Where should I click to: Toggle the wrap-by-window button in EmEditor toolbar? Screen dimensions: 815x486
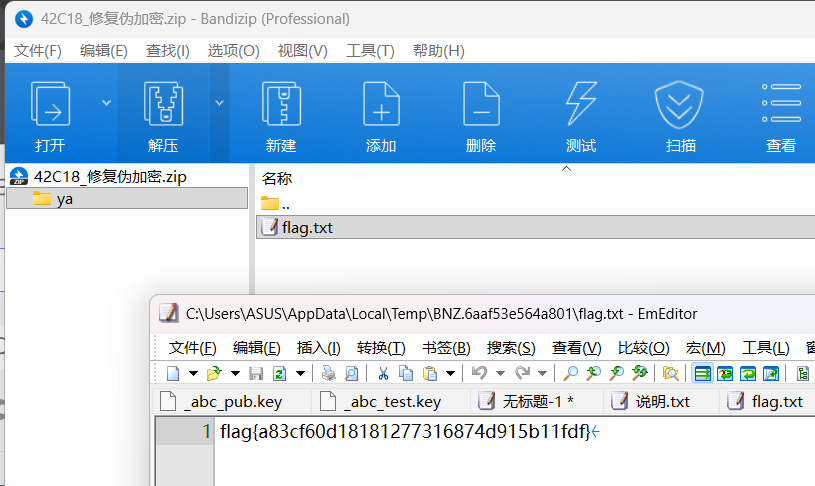point(747,373)
